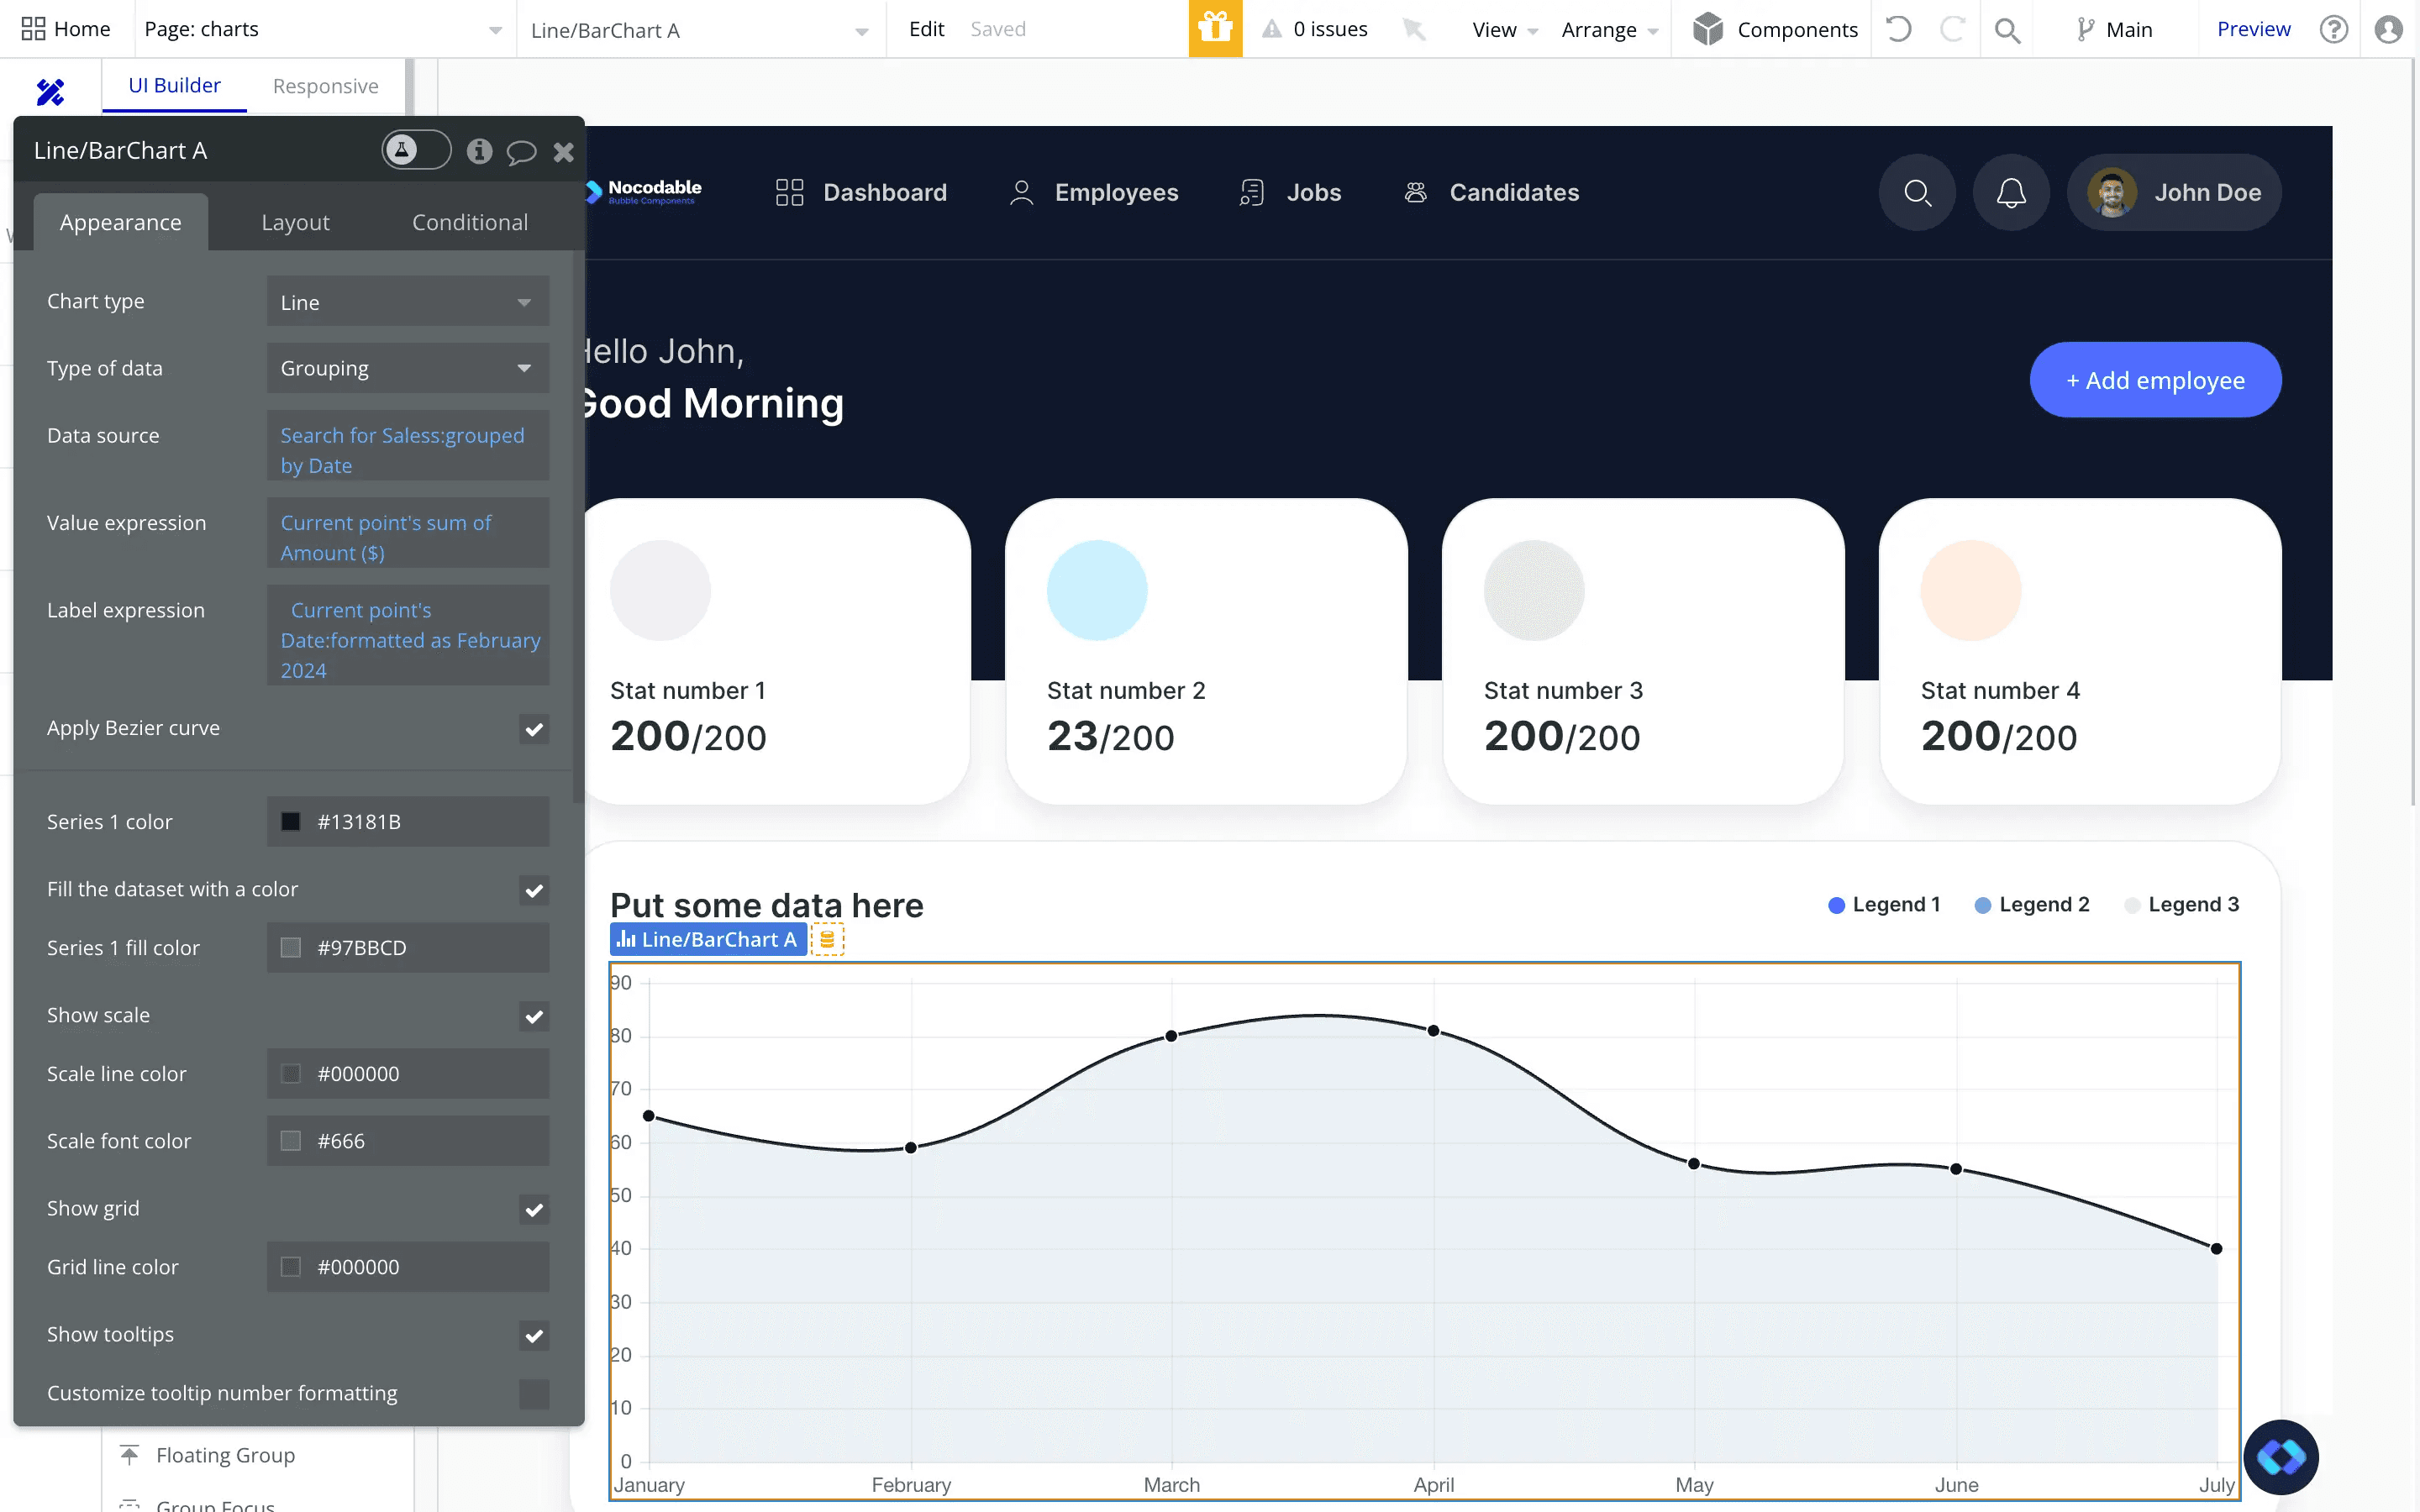This screenshot has height=1512, width=2420.
Task: Switch to the Conditional tab
Action: click(470, 221)
